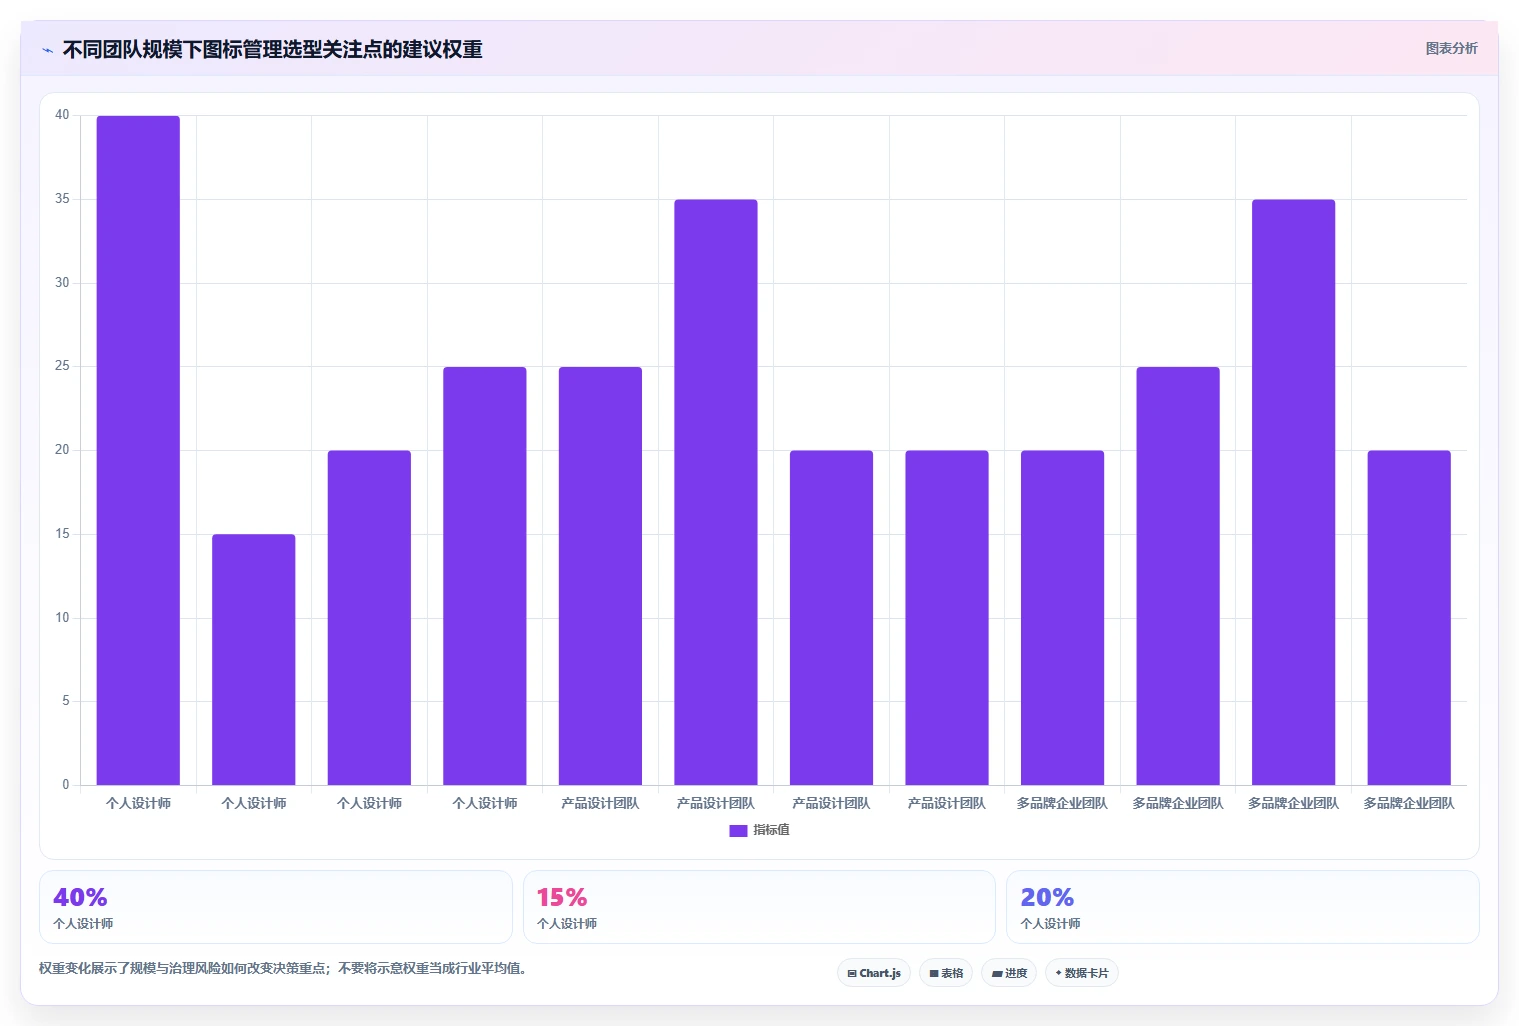Click the y-axis label 40
The image size is (1519, 1026).
click(62, 115)
